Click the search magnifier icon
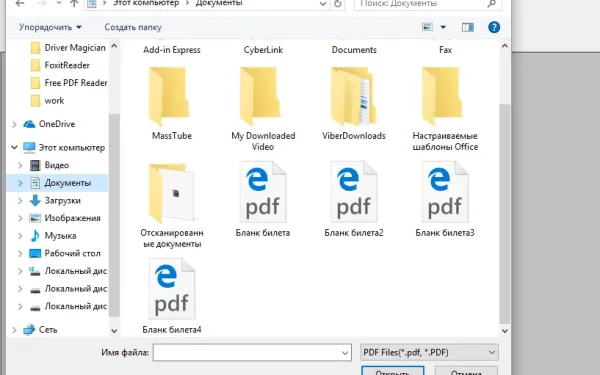Viewport: 600px width, 375px height. [492, 4]
